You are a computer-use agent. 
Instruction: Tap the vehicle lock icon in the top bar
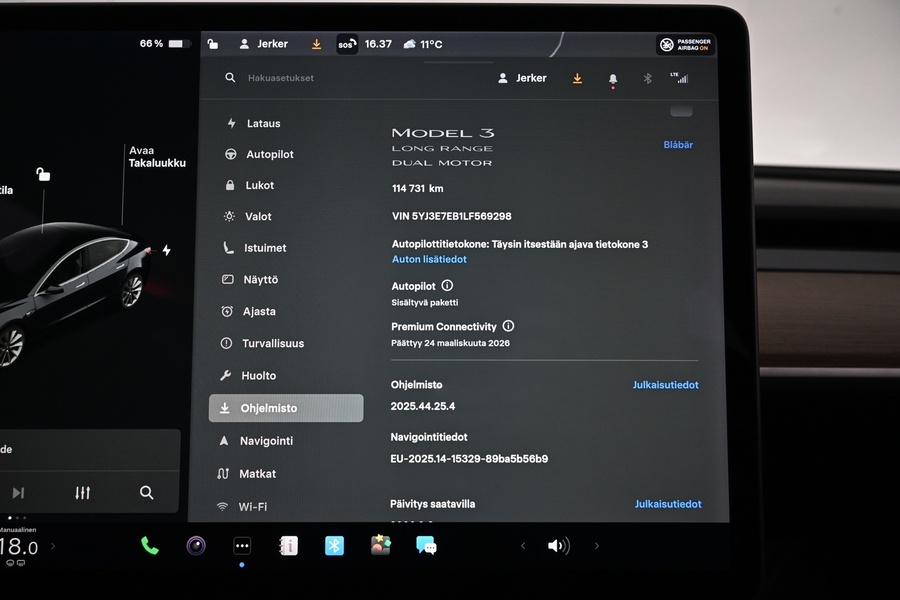212,43
